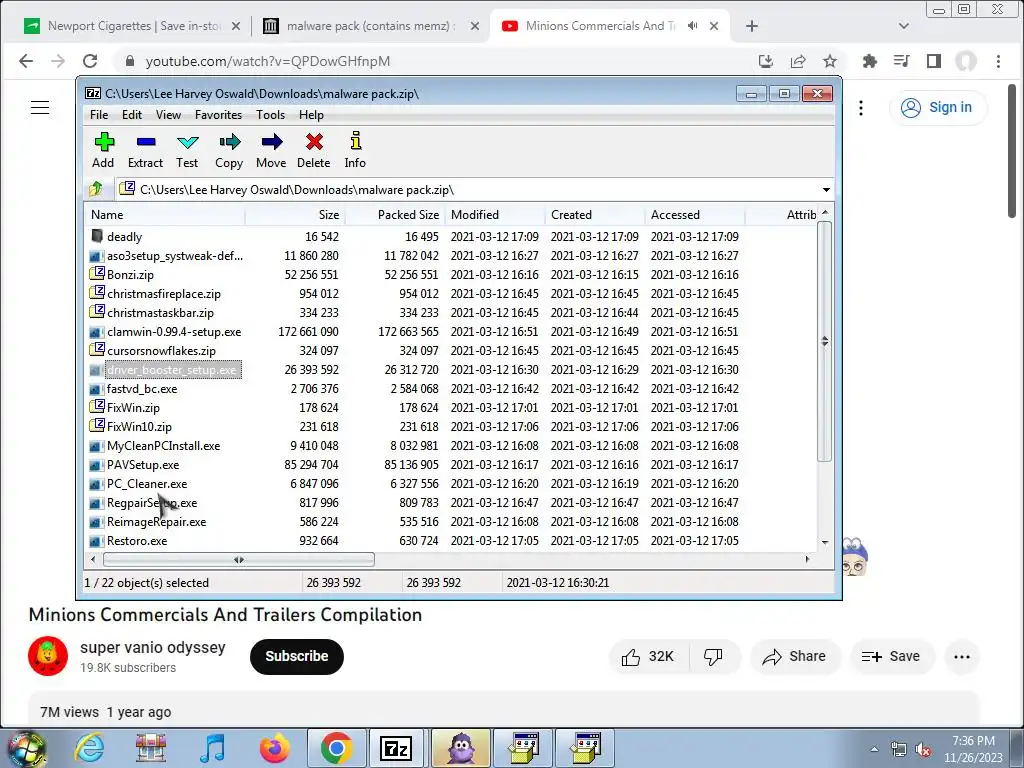Run the Test archive tool
The height and width of the screenshot is (768, 1024).
(x=187, y=150)
